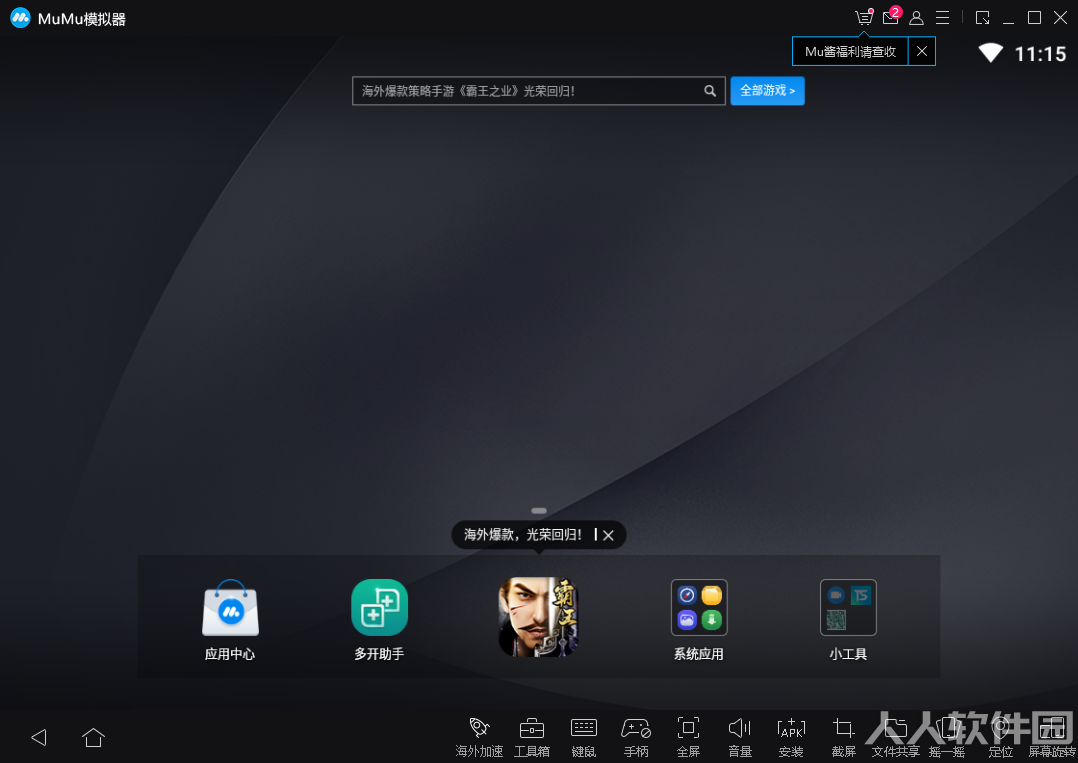Viewport: 1078px width, 763px height.
Task: Open 定位 location settings
Action: tap(1000, 738)
